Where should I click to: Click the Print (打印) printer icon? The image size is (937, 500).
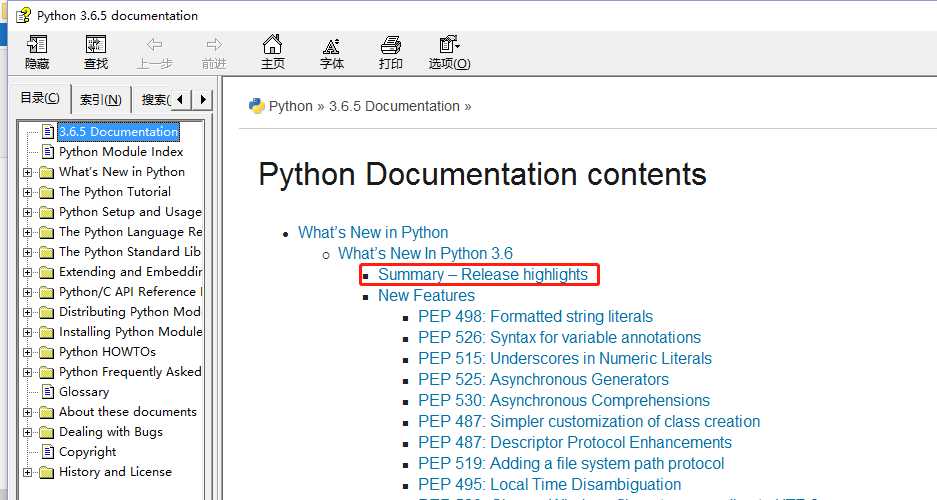(390, 45)
